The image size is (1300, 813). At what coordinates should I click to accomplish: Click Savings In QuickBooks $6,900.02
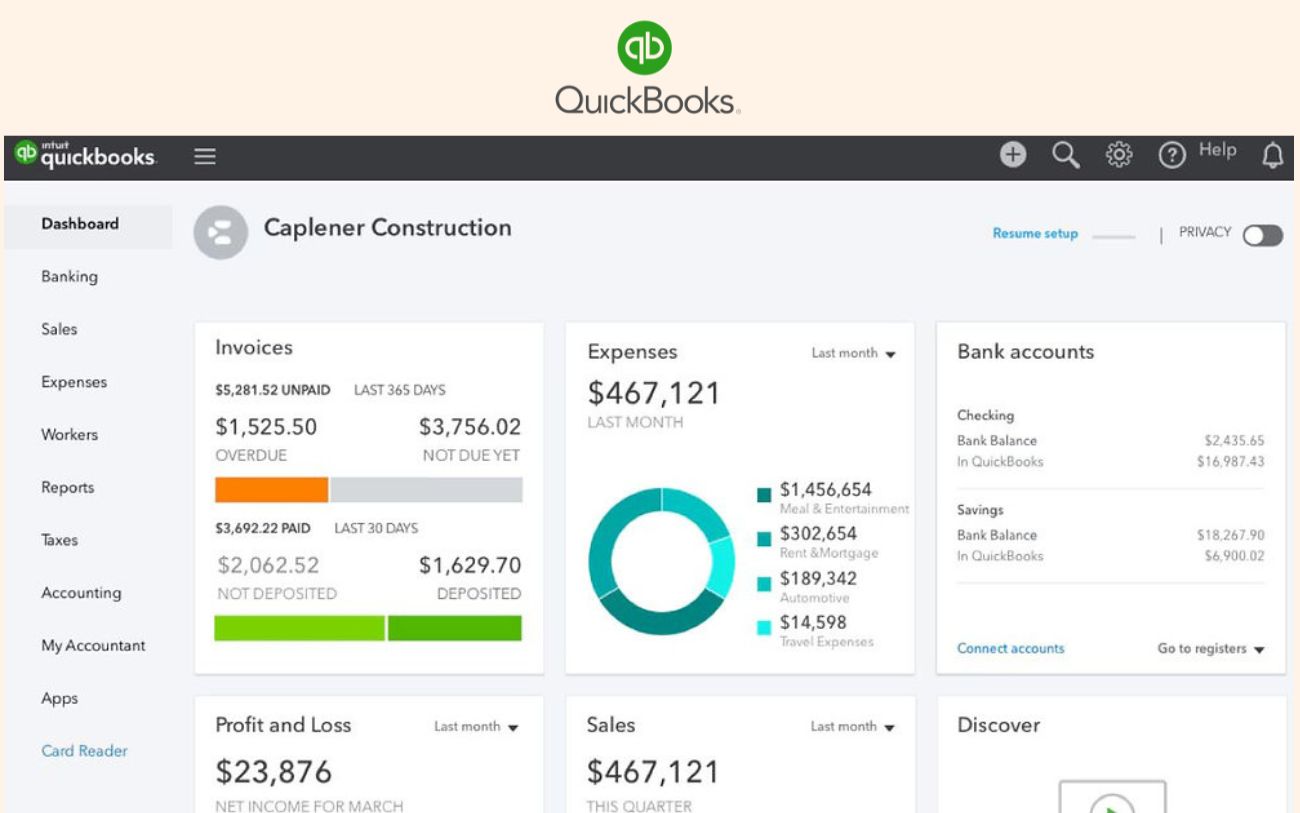point(1234,556)
